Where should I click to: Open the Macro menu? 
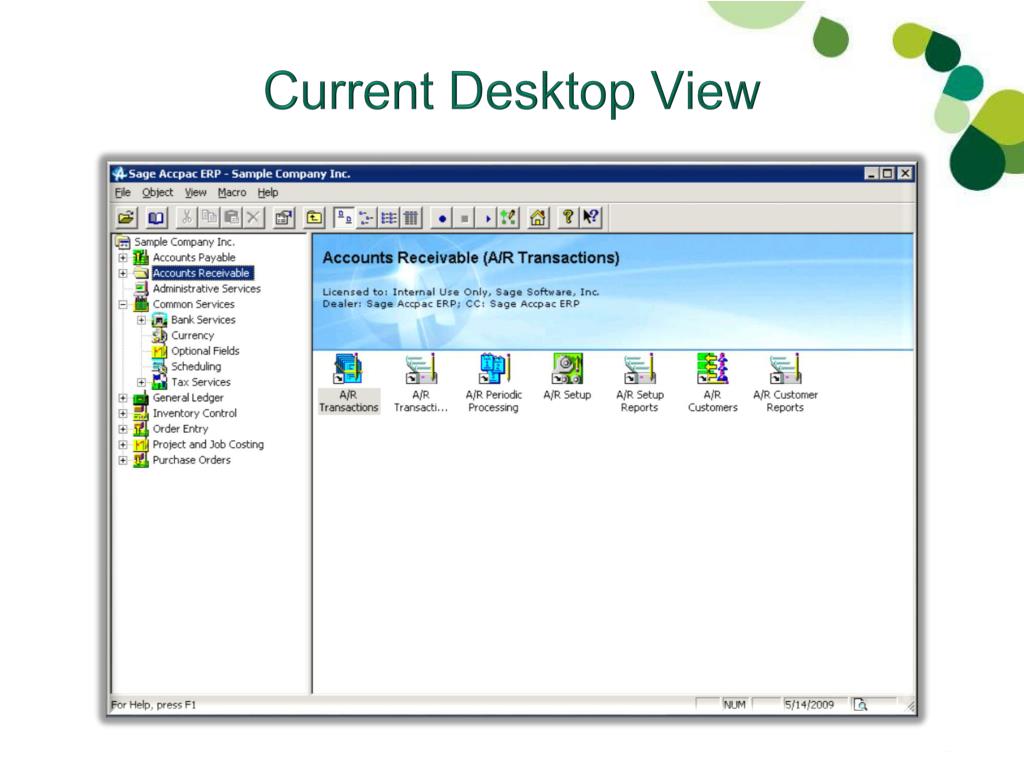pyautogui.click(x=232, y=193)
